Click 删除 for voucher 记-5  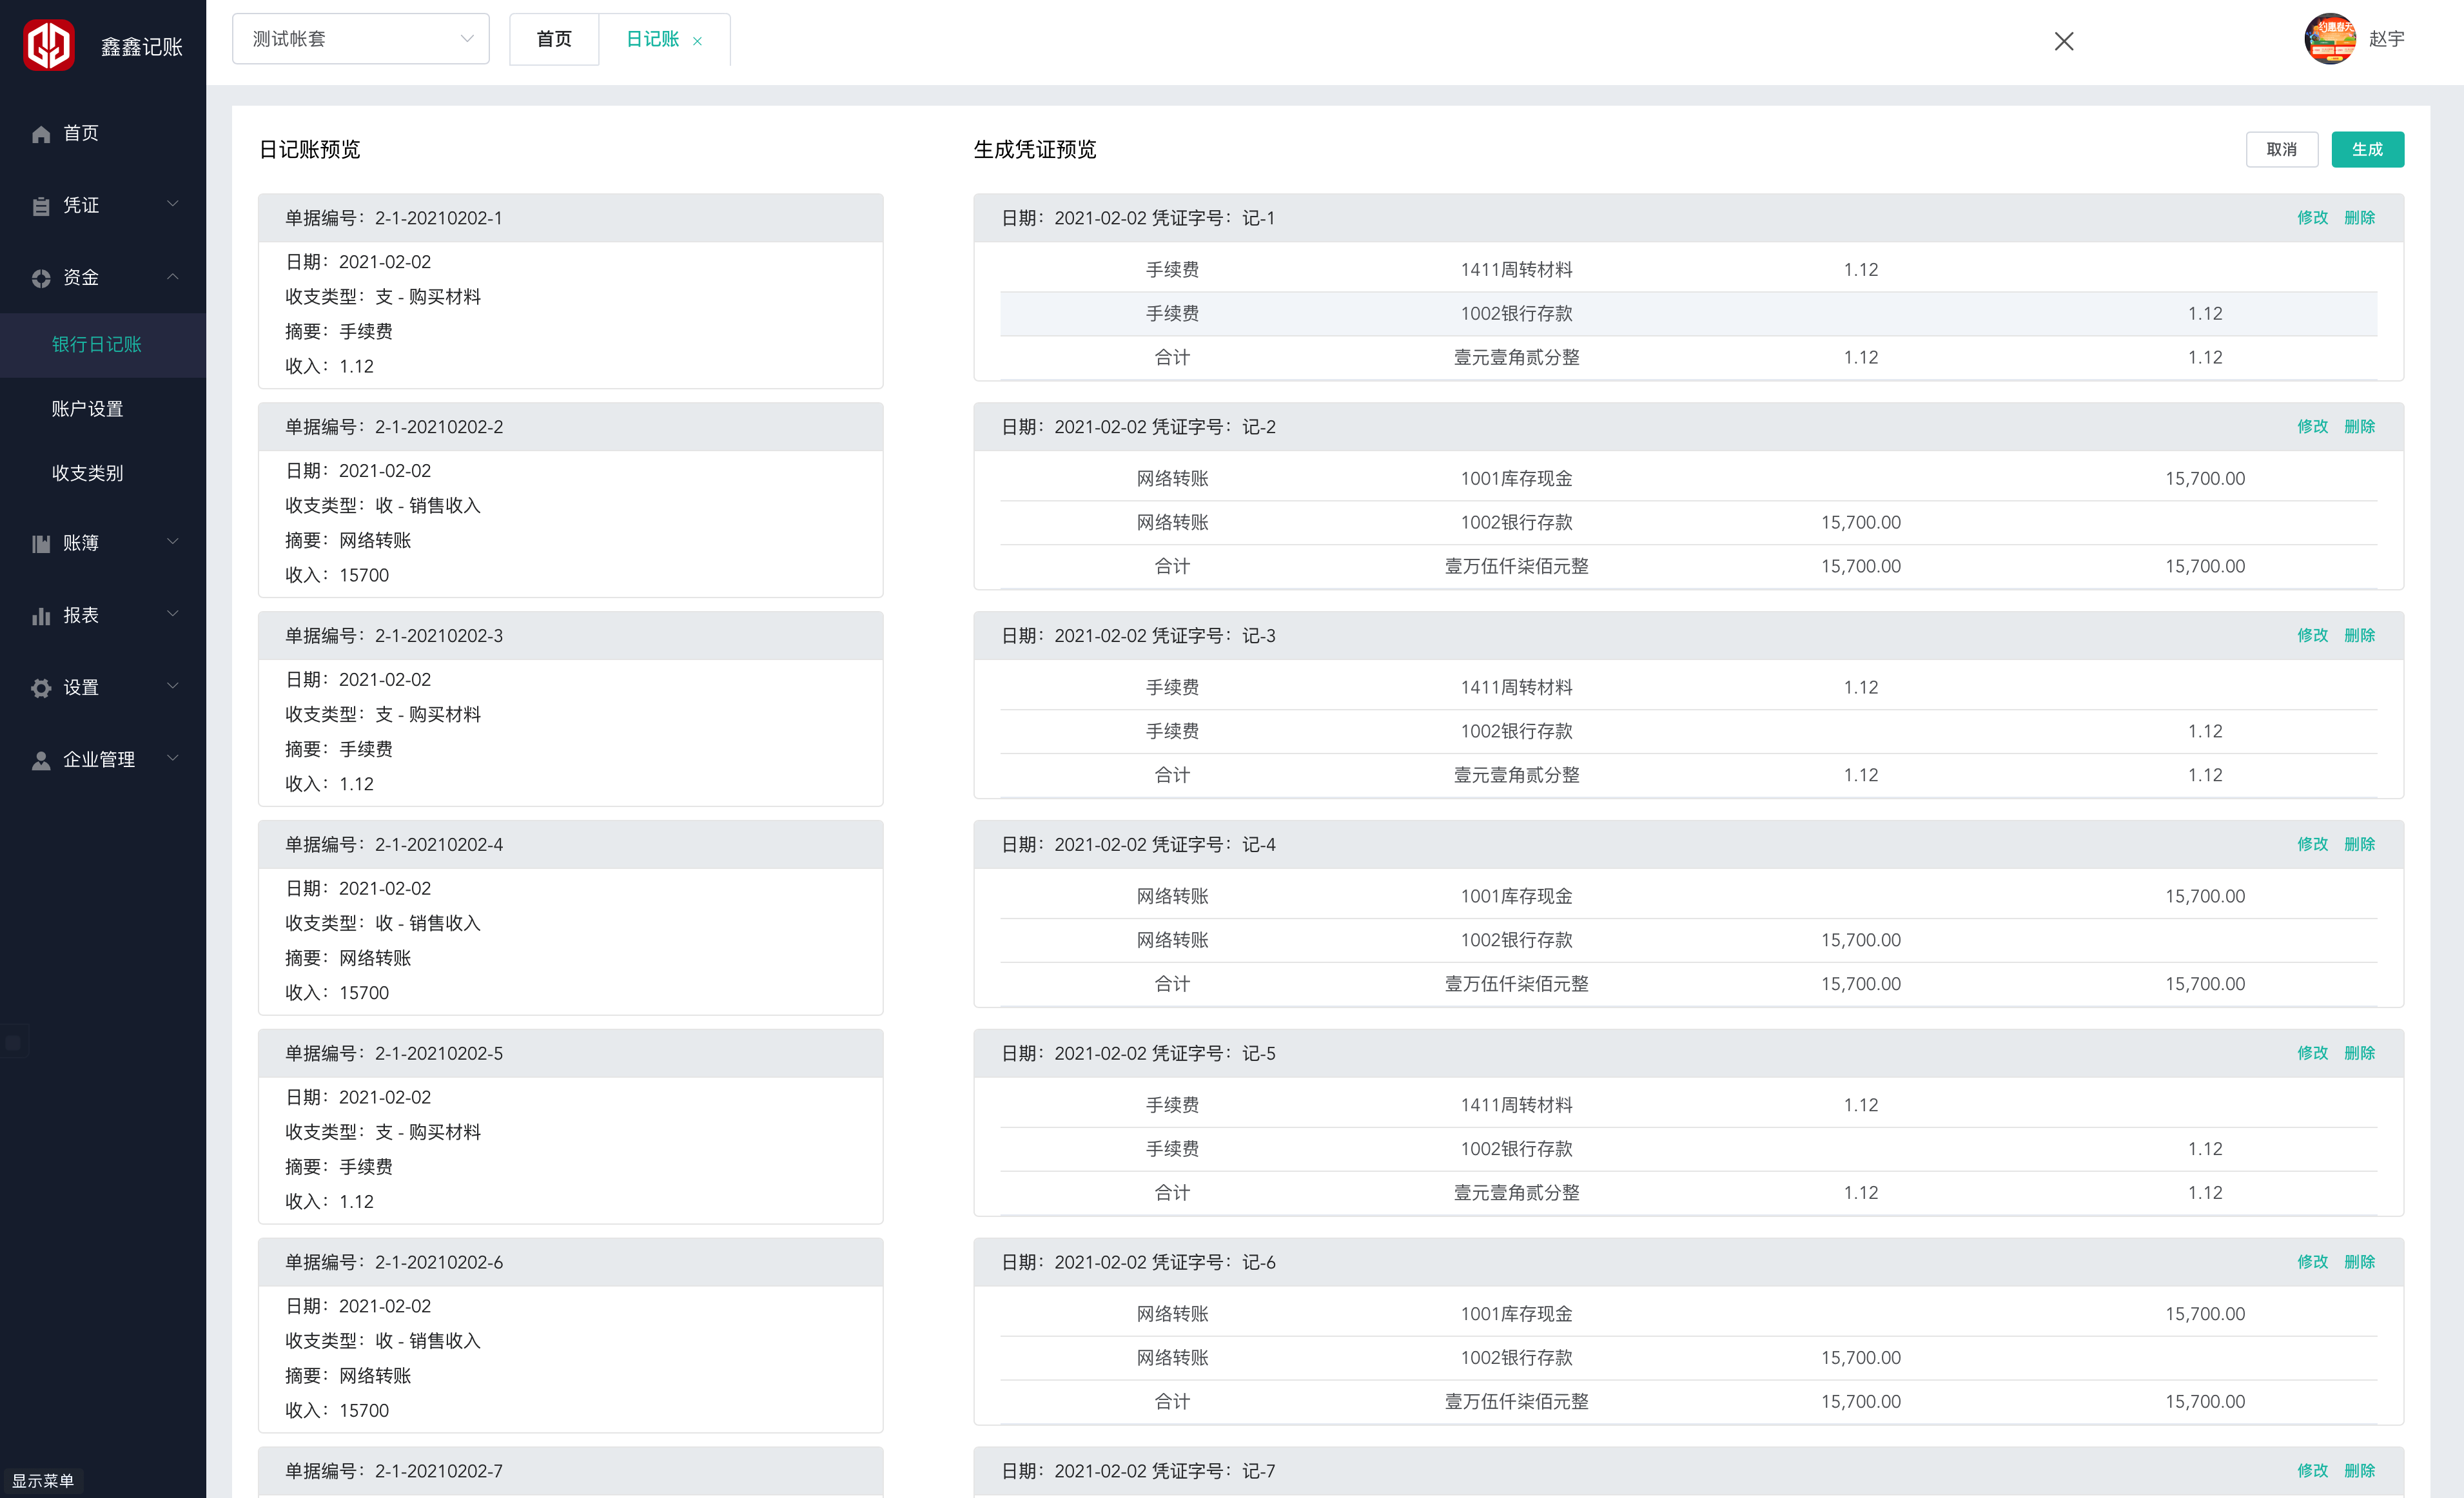(x=2359, y=1054)
